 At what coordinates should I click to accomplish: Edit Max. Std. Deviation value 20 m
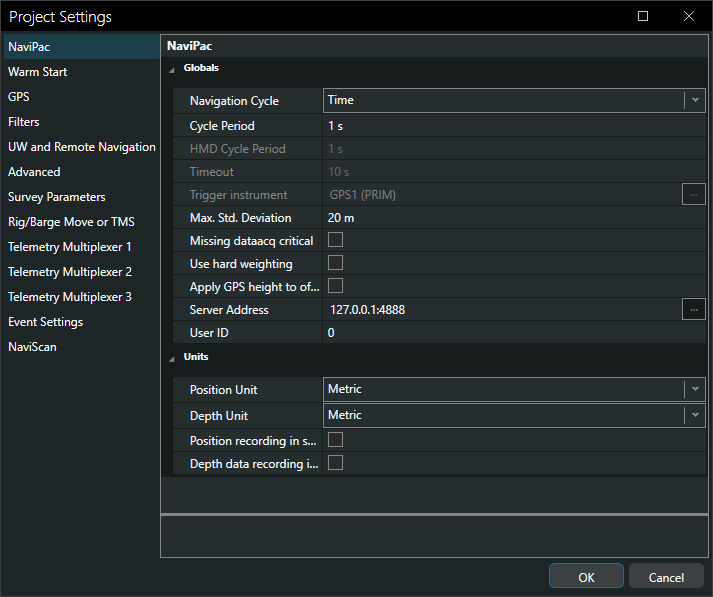point(514,218)
